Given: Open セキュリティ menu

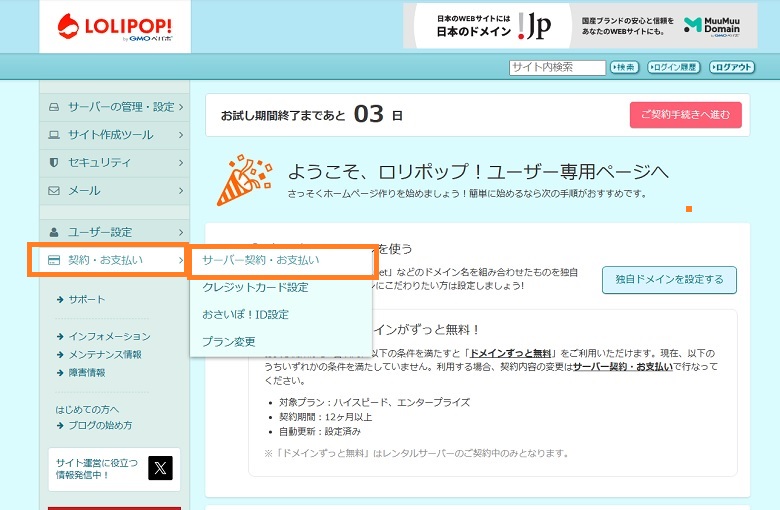Looking at the screenshot, I should [x=114, y=163].
